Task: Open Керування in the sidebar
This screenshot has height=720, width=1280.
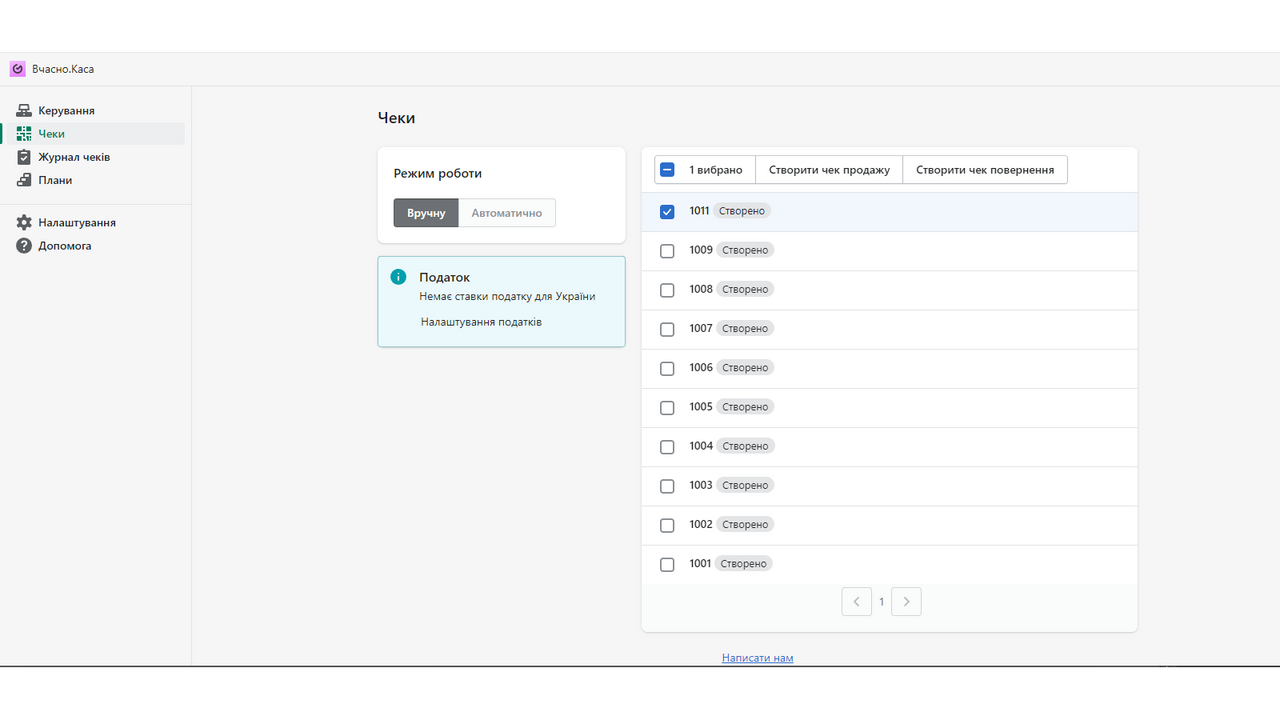Action: click(93, 110)
